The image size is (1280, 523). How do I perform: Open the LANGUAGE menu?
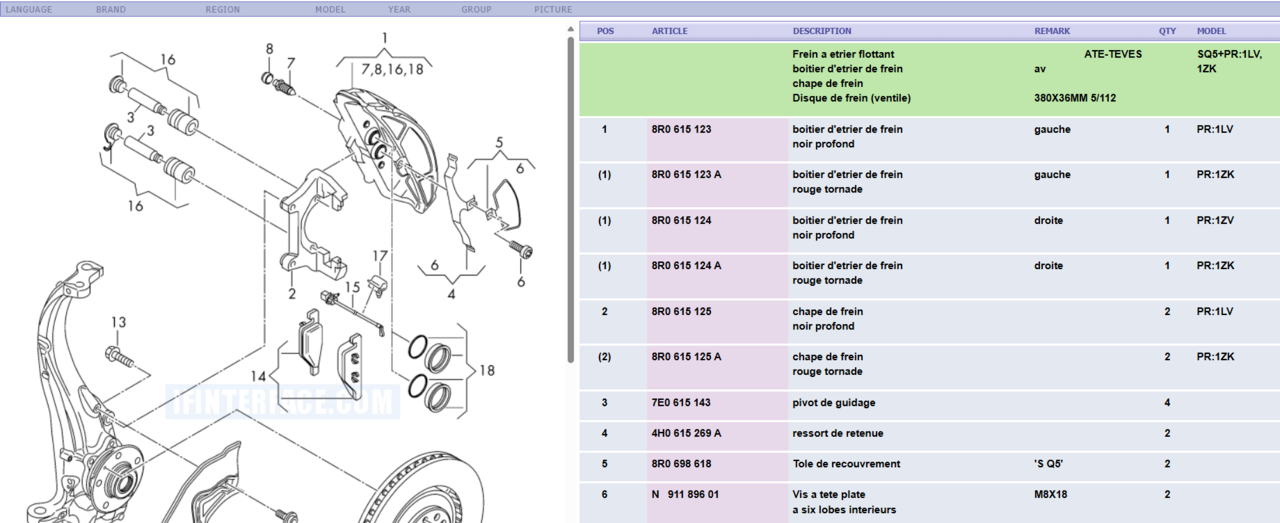[x=29, y=10]
